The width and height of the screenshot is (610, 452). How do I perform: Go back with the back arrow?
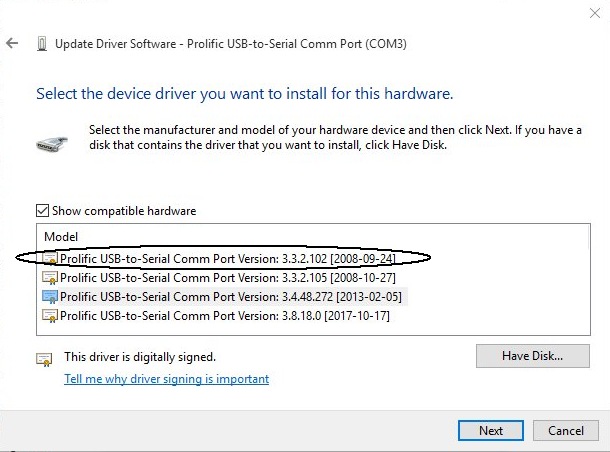(x=12, y=43)
